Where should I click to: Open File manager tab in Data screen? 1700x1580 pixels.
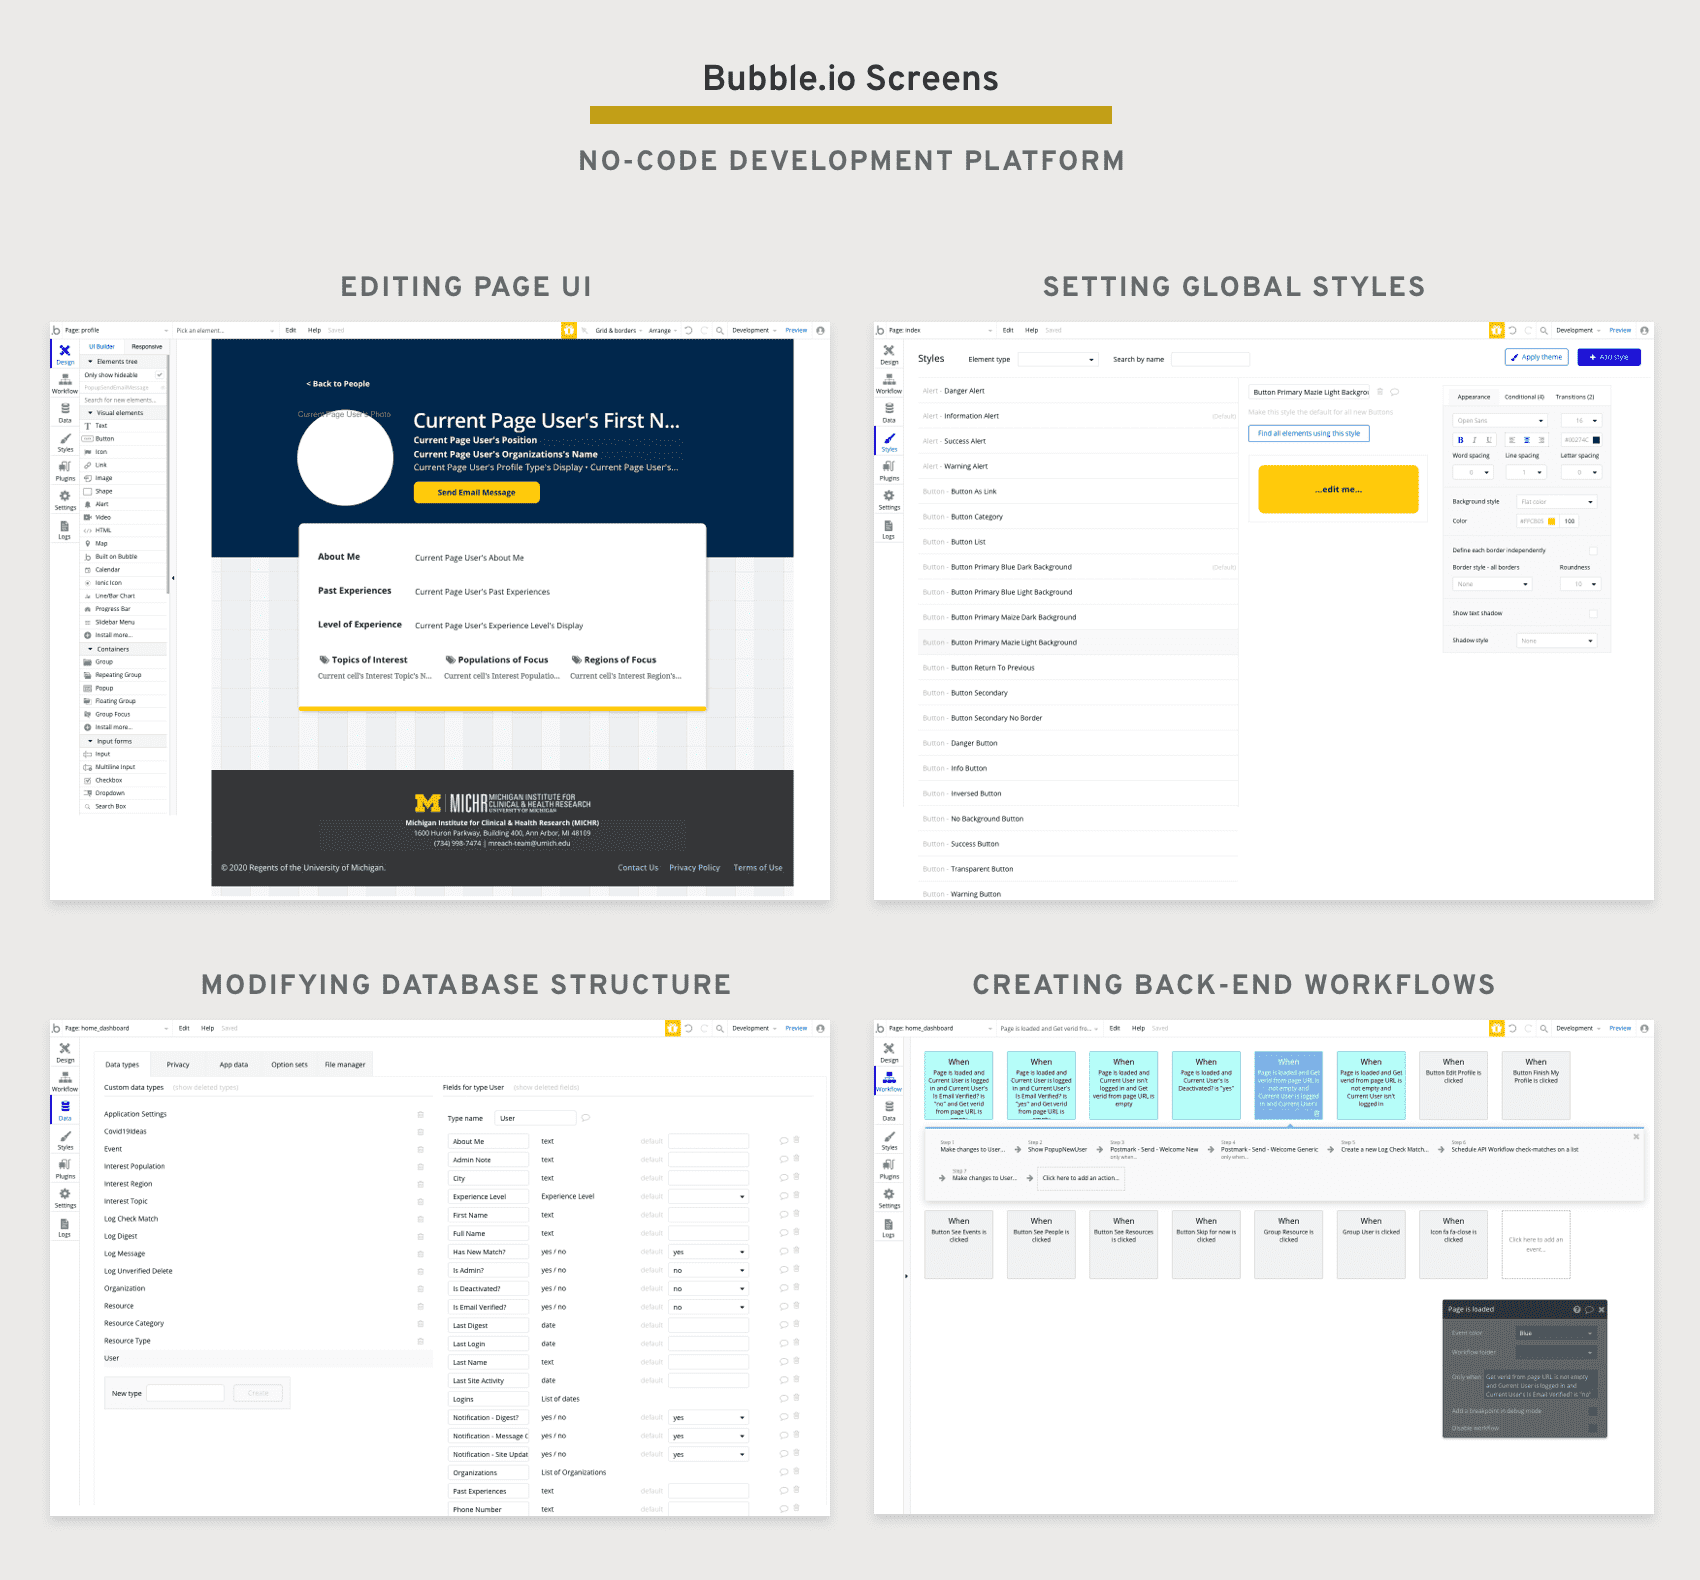pos(345,1065)
